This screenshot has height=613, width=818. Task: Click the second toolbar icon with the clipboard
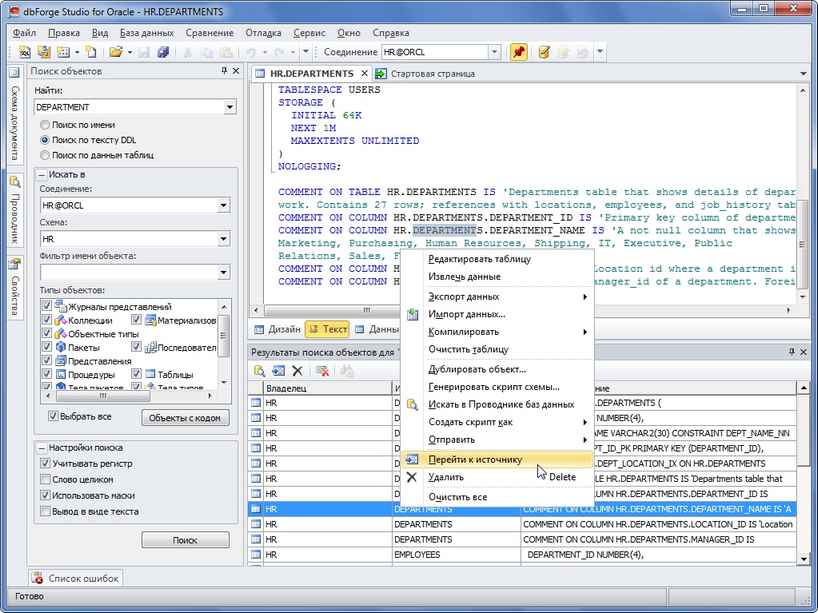pos(44,52)
